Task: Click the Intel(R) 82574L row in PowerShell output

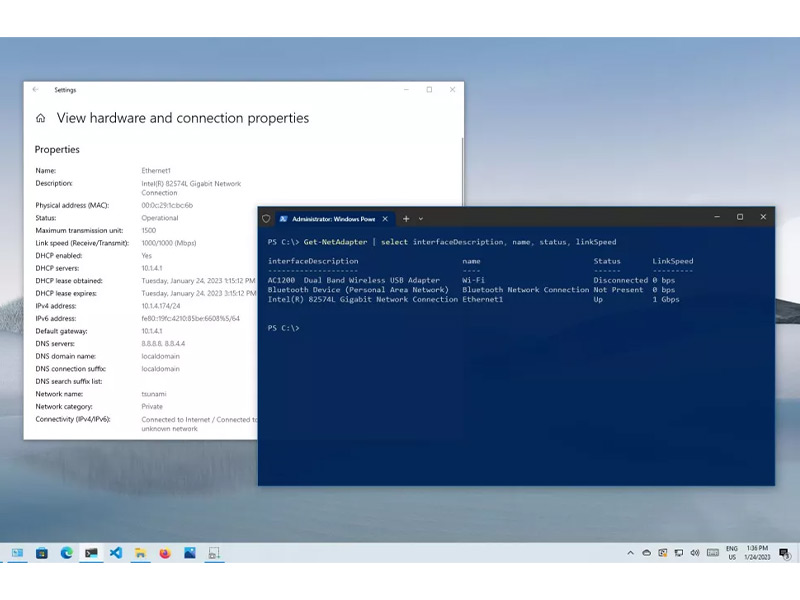Action: coord(473,299)
